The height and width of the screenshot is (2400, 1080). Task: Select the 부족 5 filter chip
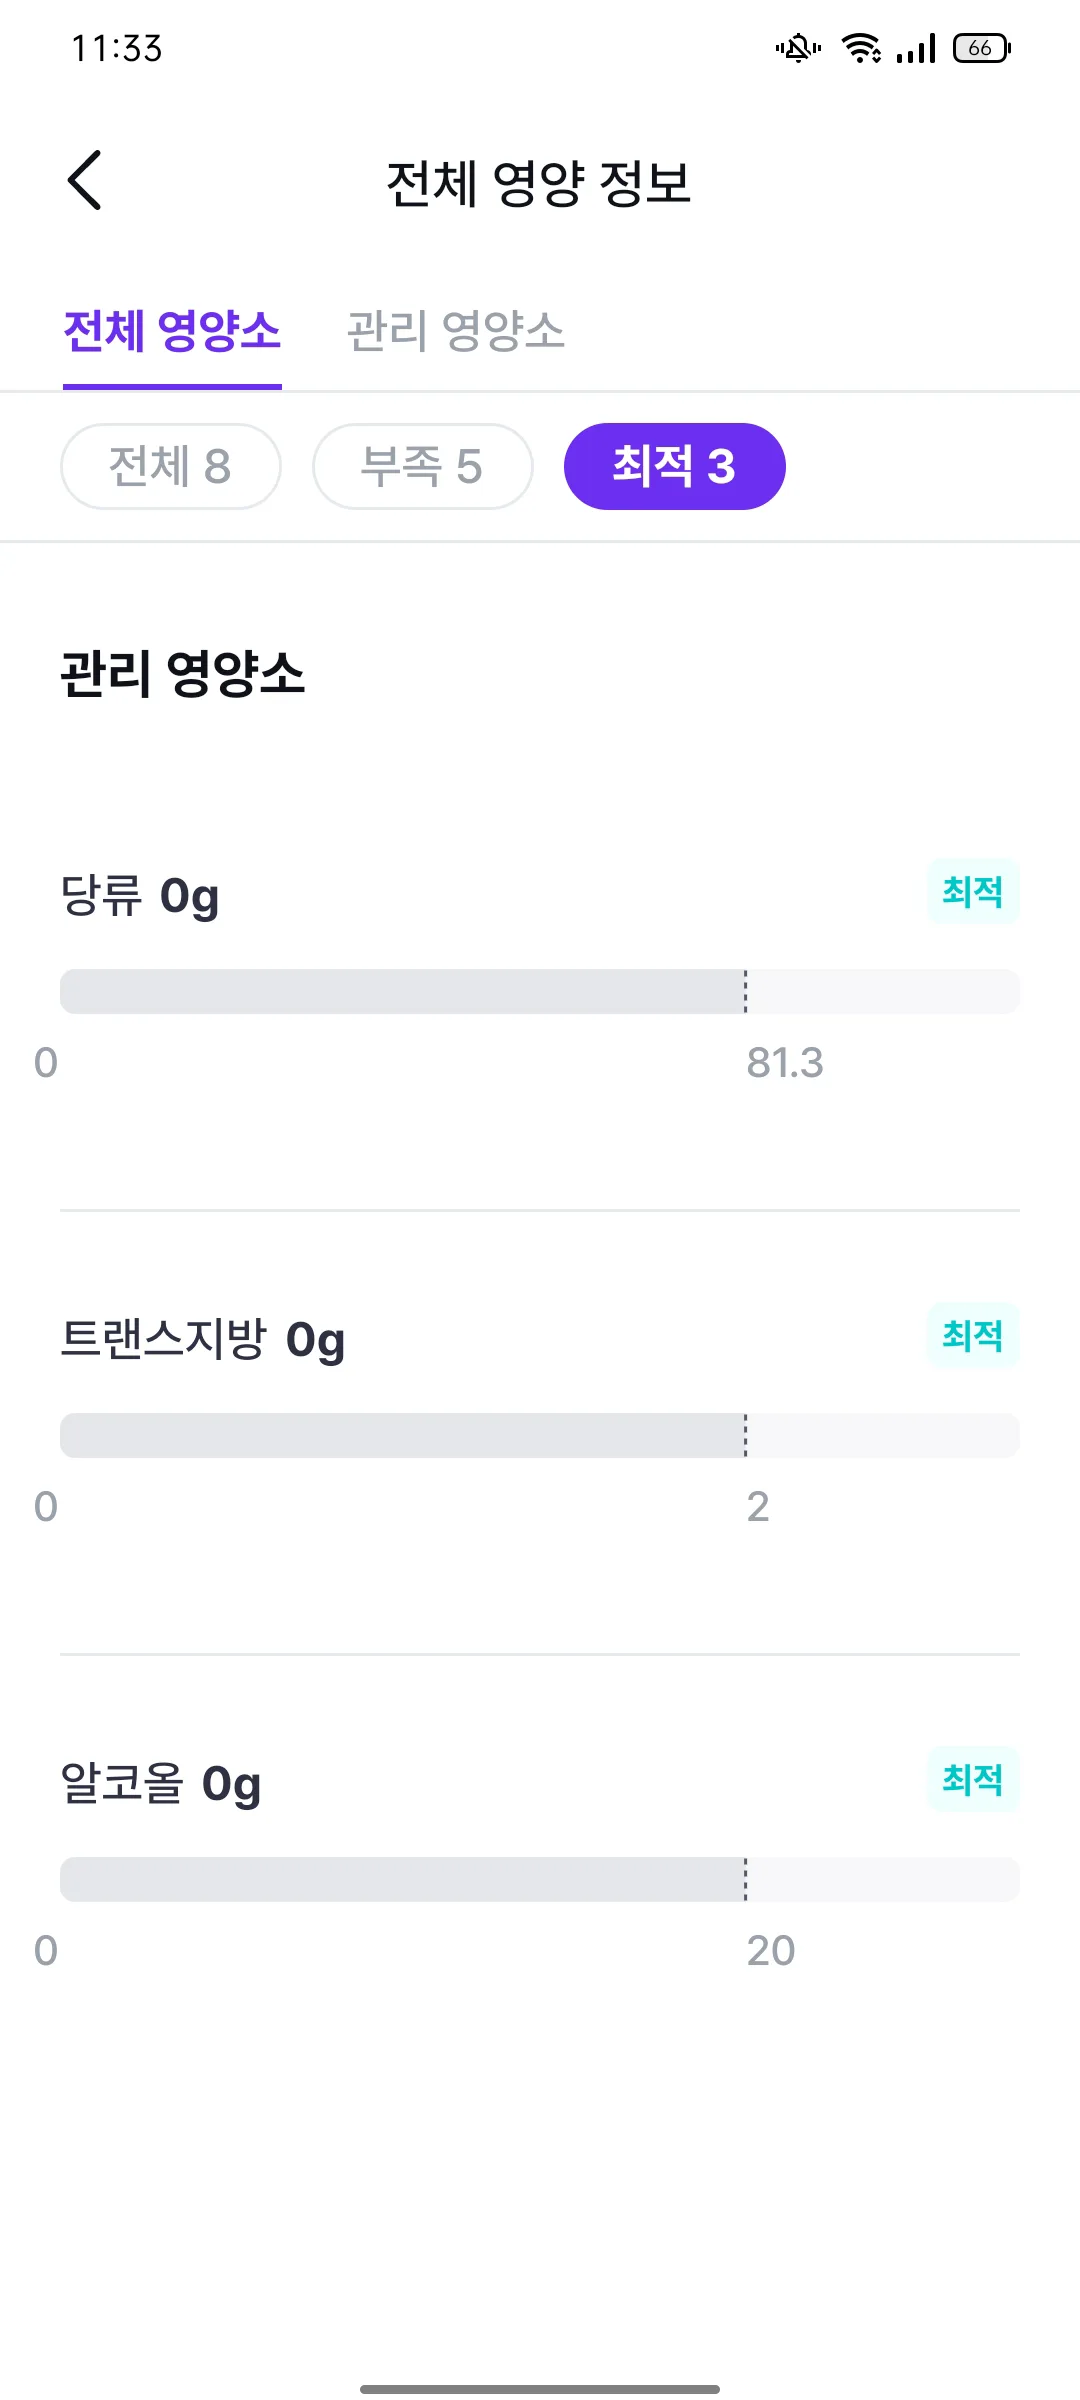[423, 466]
